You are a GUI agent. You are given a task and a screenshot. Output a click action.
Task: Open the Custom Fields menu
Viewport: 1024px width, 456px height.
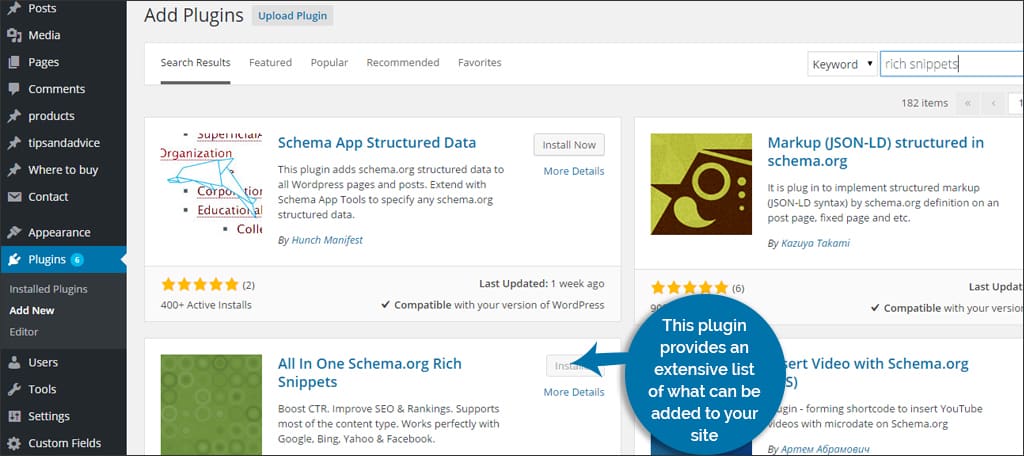coord(63,443)
